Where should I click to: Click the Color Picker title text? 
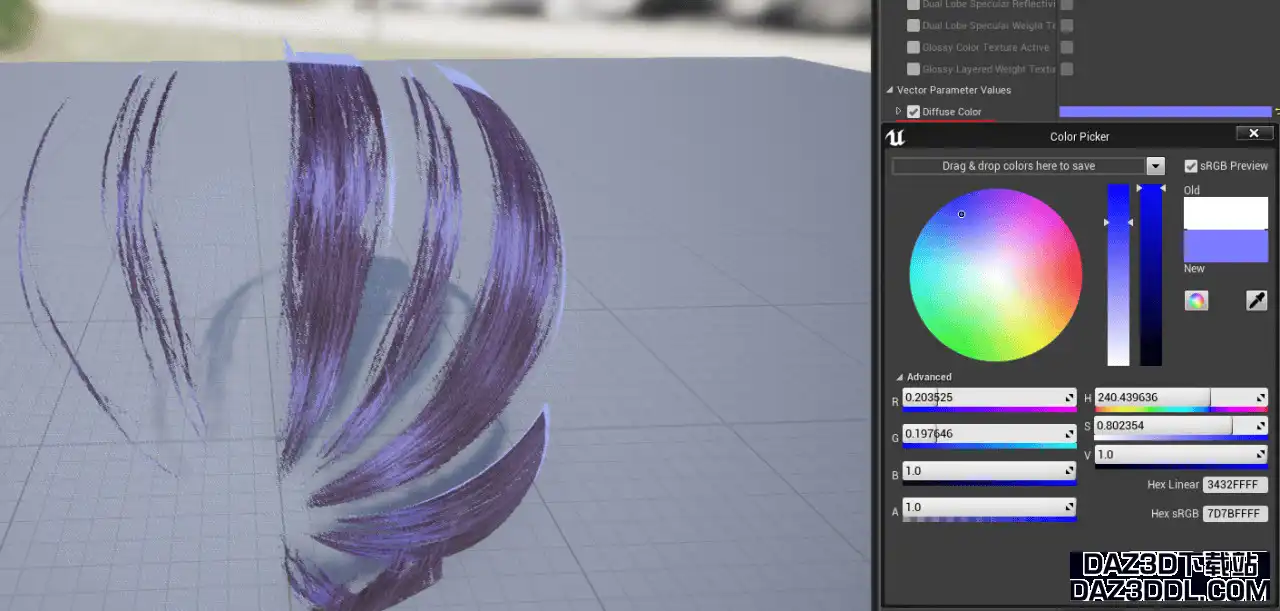(1079, 137)
